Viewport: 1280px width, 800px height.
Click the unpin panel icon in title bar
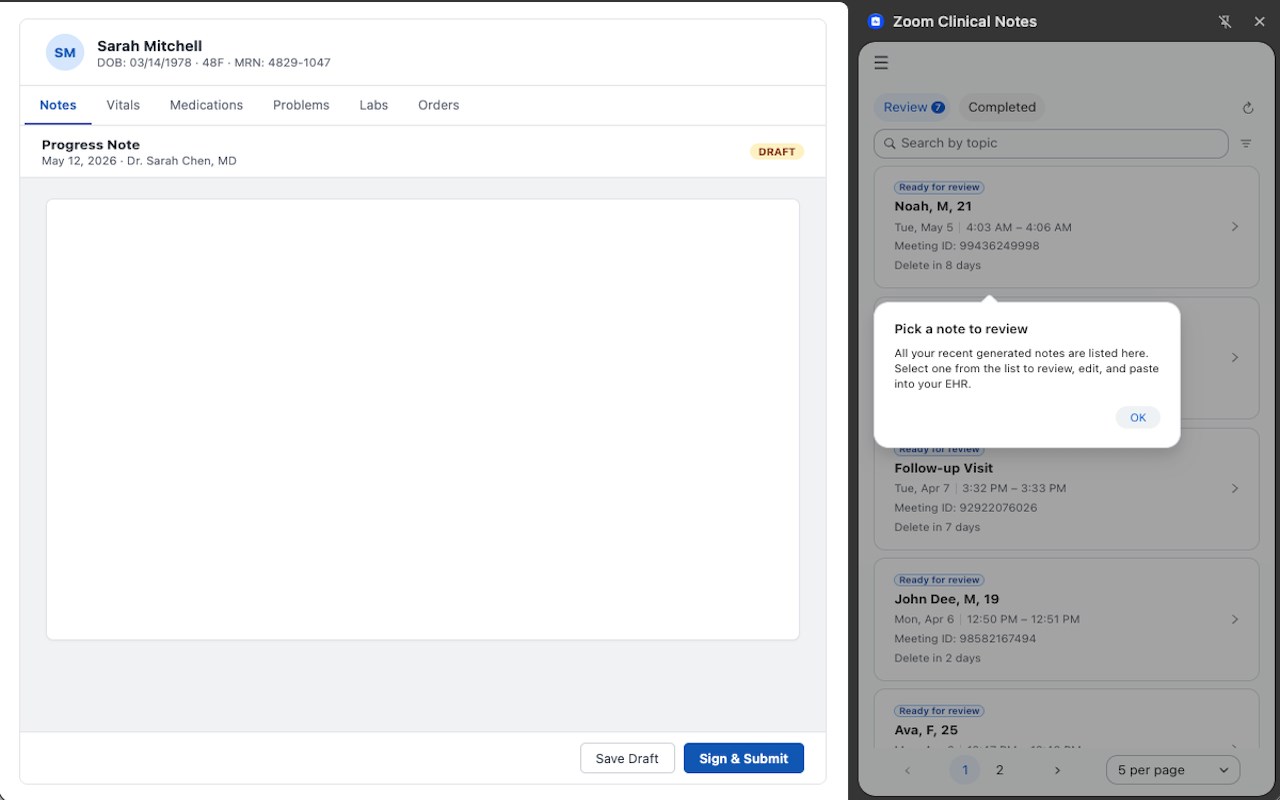[x=1225, y=21]
